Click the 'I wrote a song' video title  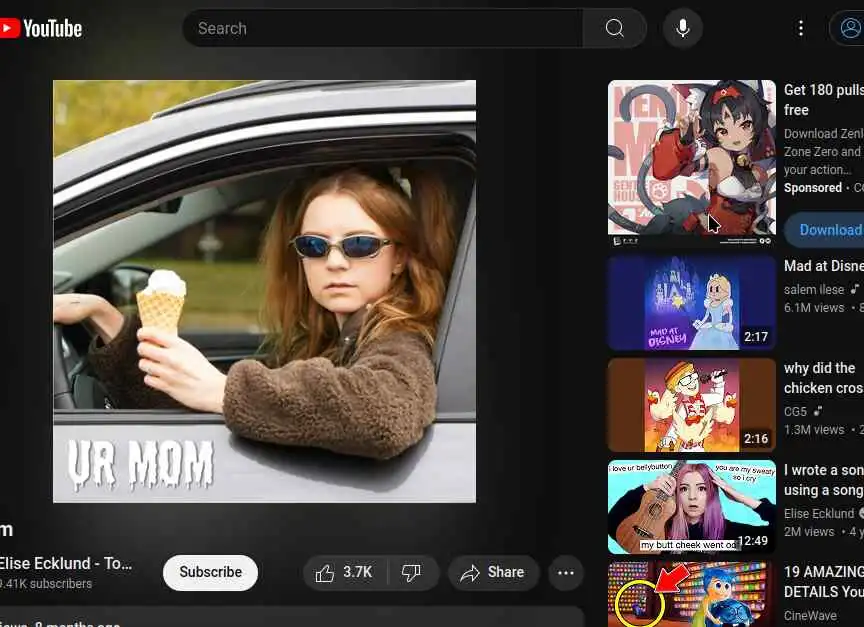coord(824,480)
